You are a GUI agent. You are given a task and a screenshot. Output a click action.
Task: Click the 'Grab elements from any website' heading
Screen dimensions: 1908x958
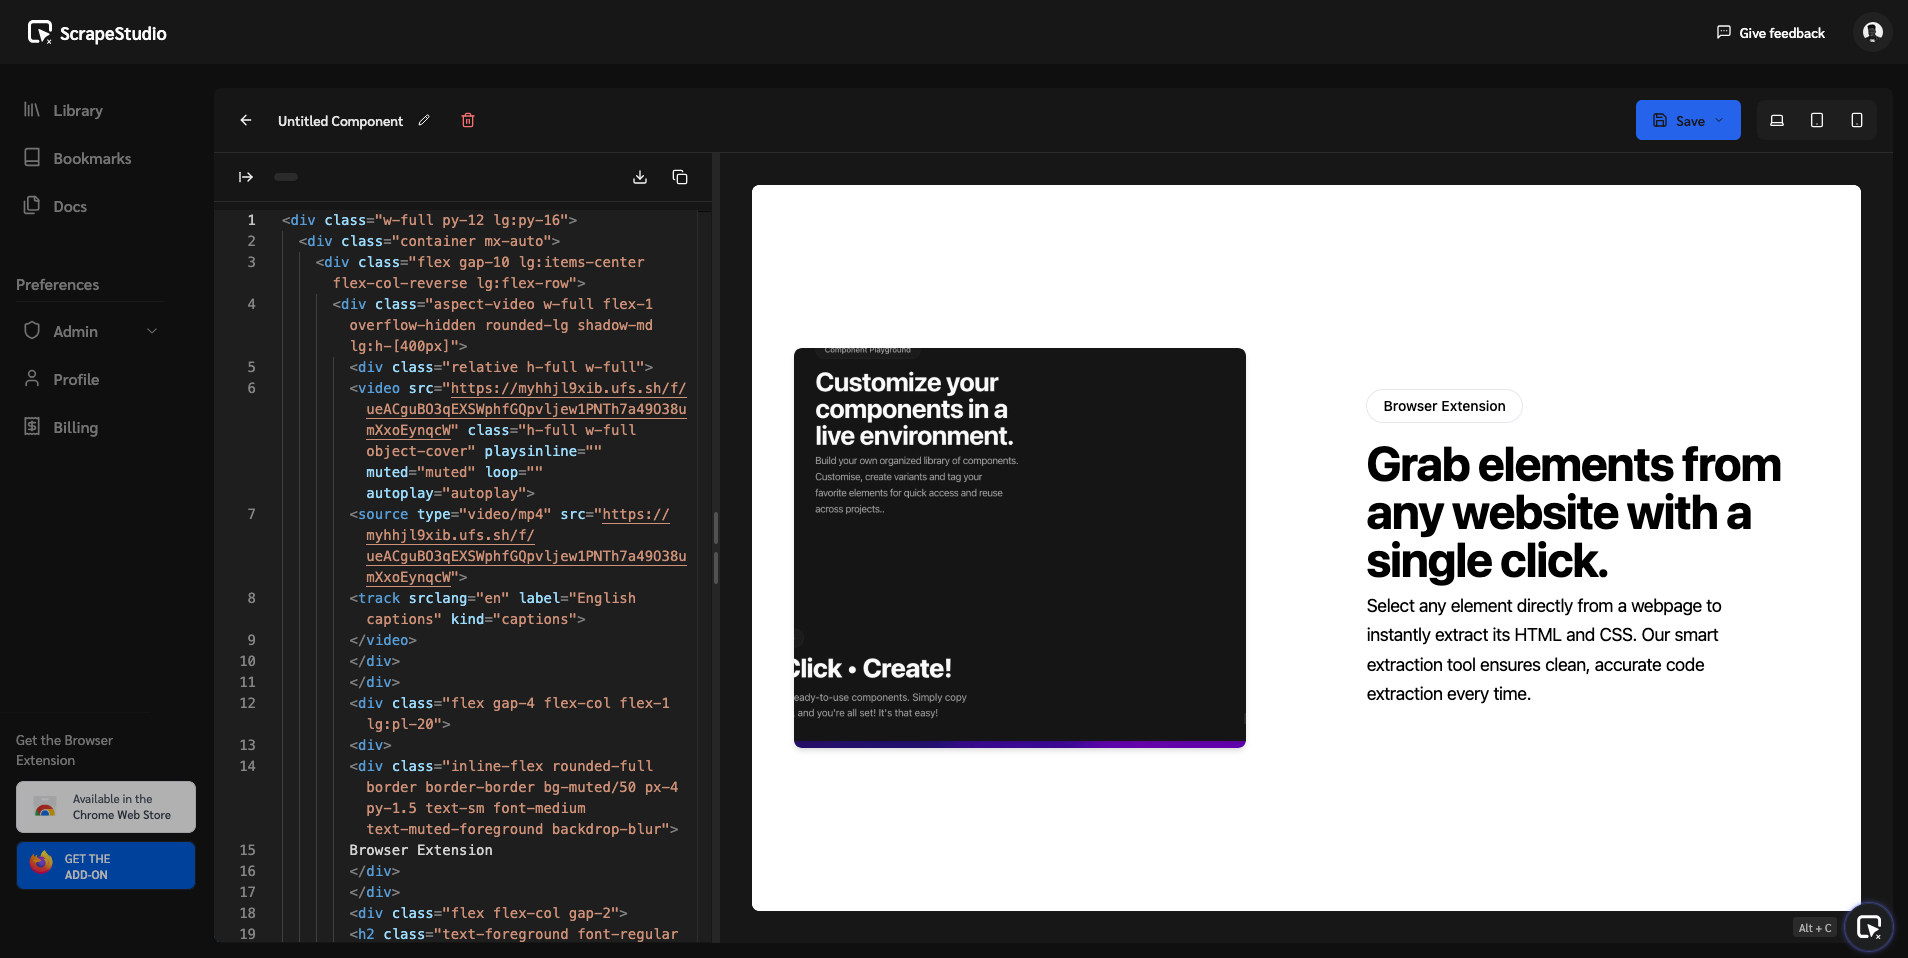(1573, 513)
